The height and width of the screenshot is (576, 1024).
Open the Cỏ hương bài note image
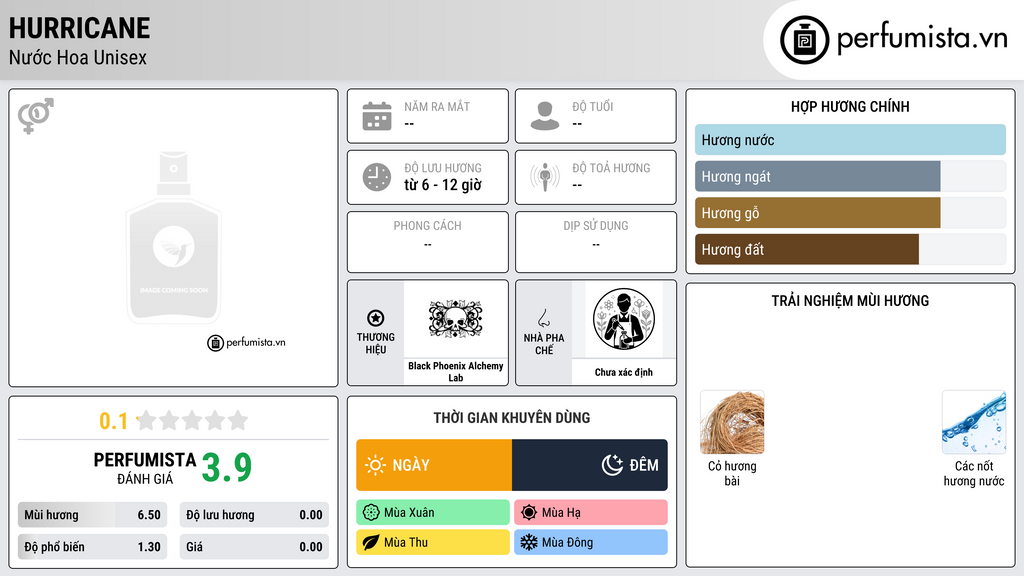(x=732, y=423)
